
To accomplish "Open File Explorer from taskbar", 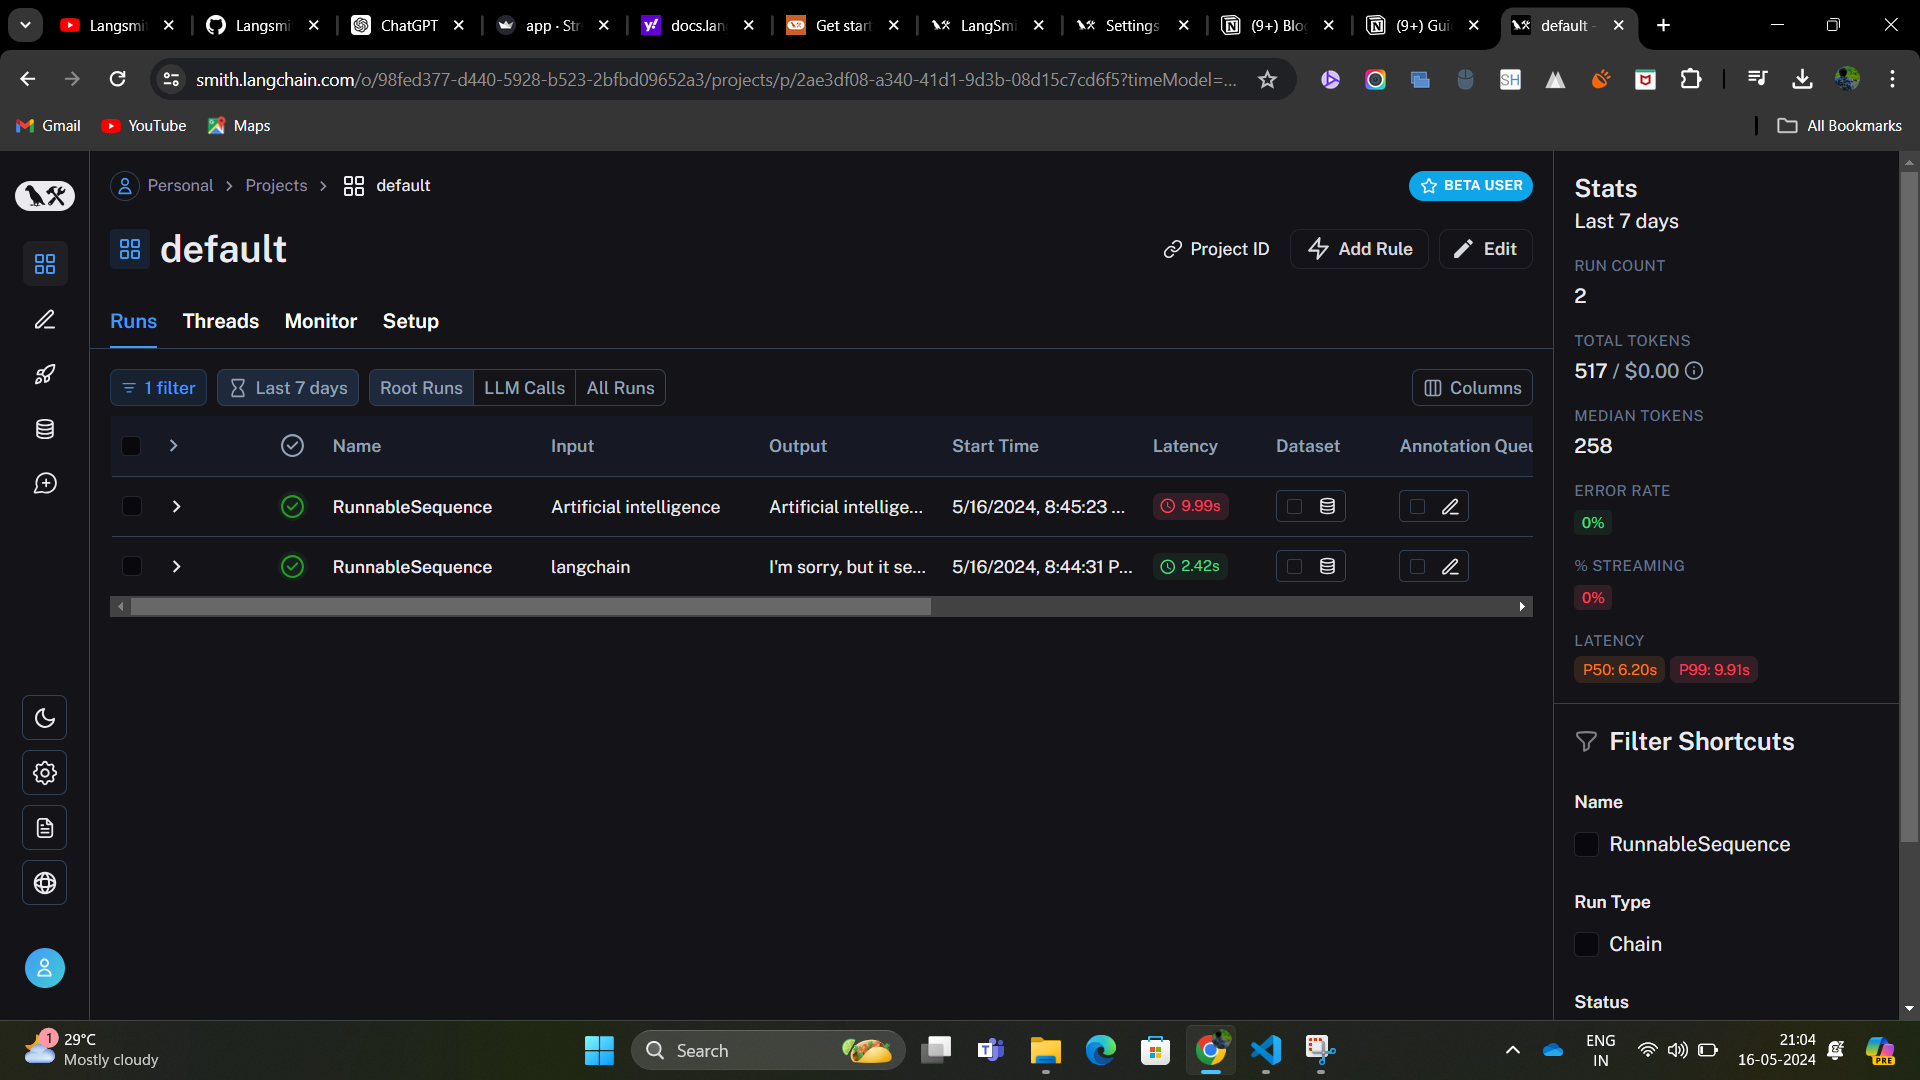I will coord(1046,1050).
